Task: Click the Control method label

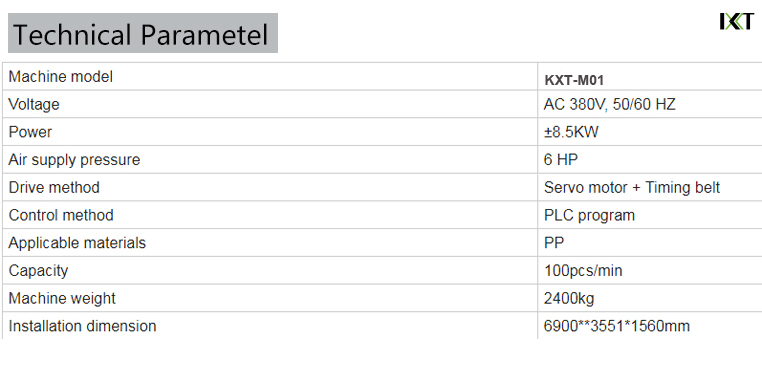Action: coord(61,215)
